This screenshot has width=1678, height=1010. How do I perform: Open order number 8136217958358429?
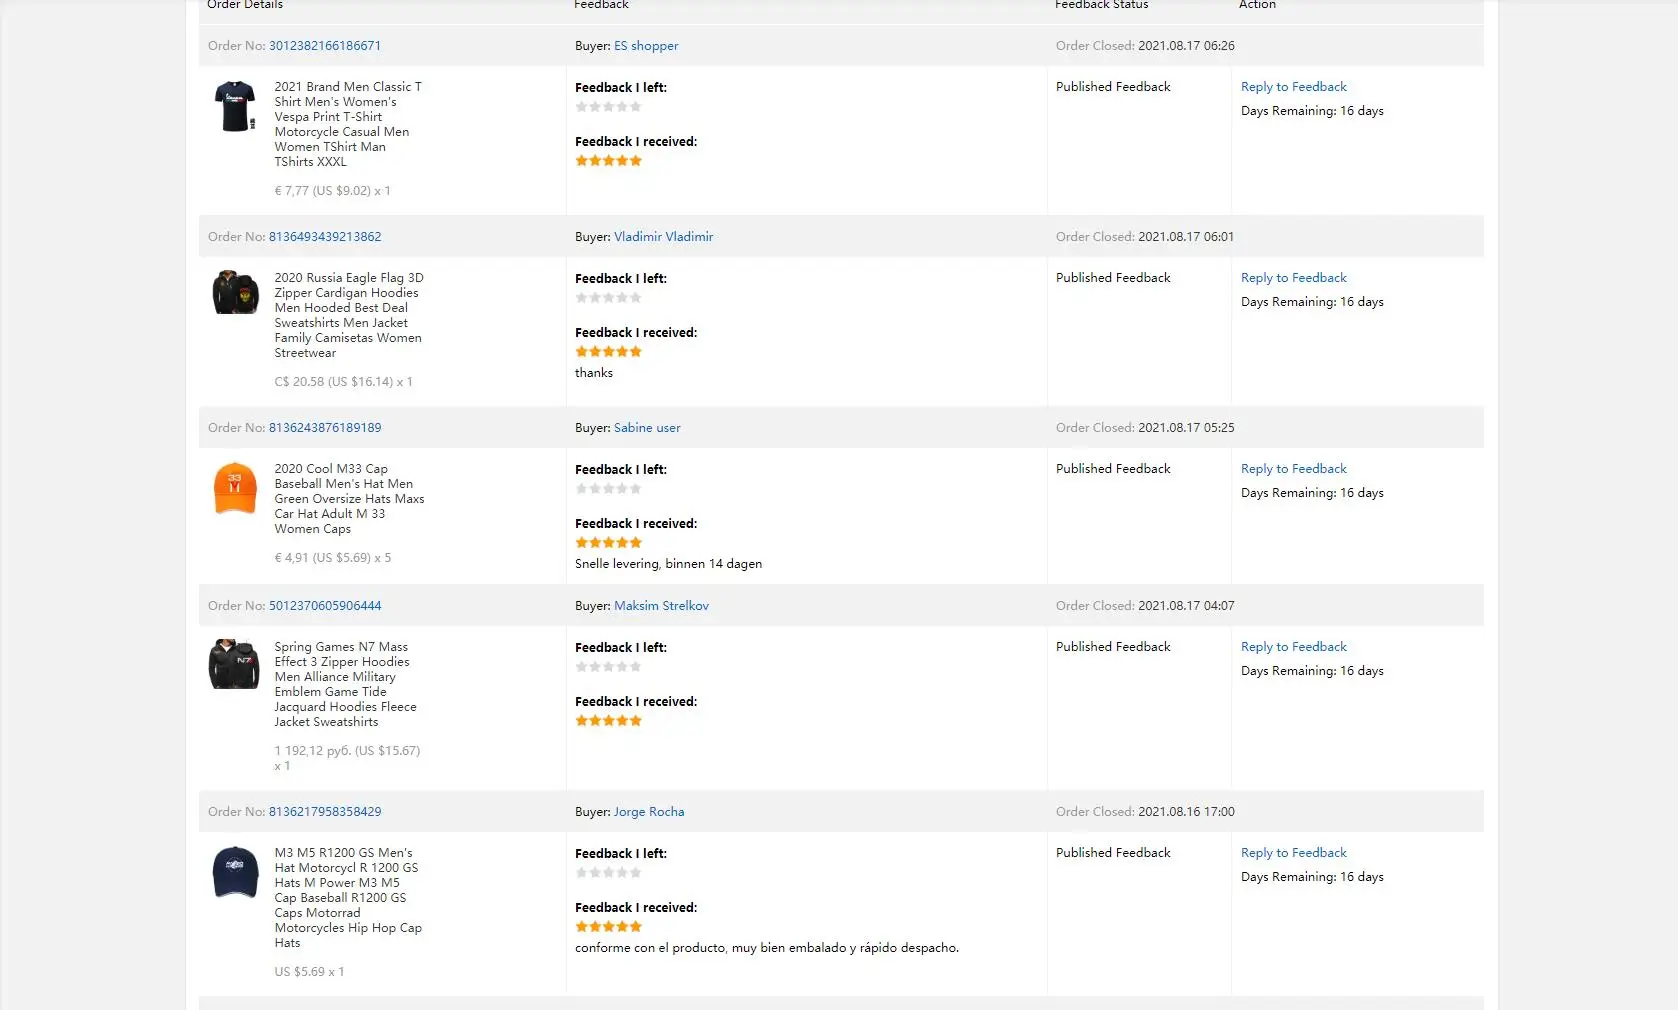point(324,812)
